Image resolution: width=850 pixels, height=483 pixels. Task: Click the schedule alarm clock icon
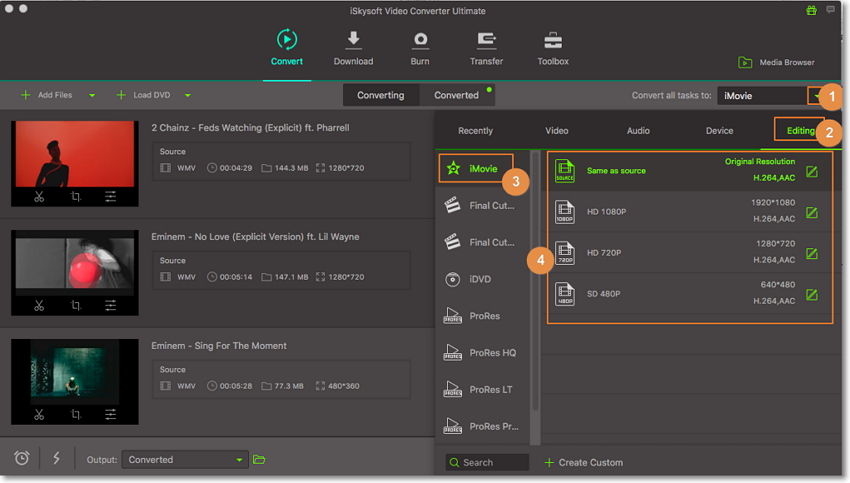[21, 459]
